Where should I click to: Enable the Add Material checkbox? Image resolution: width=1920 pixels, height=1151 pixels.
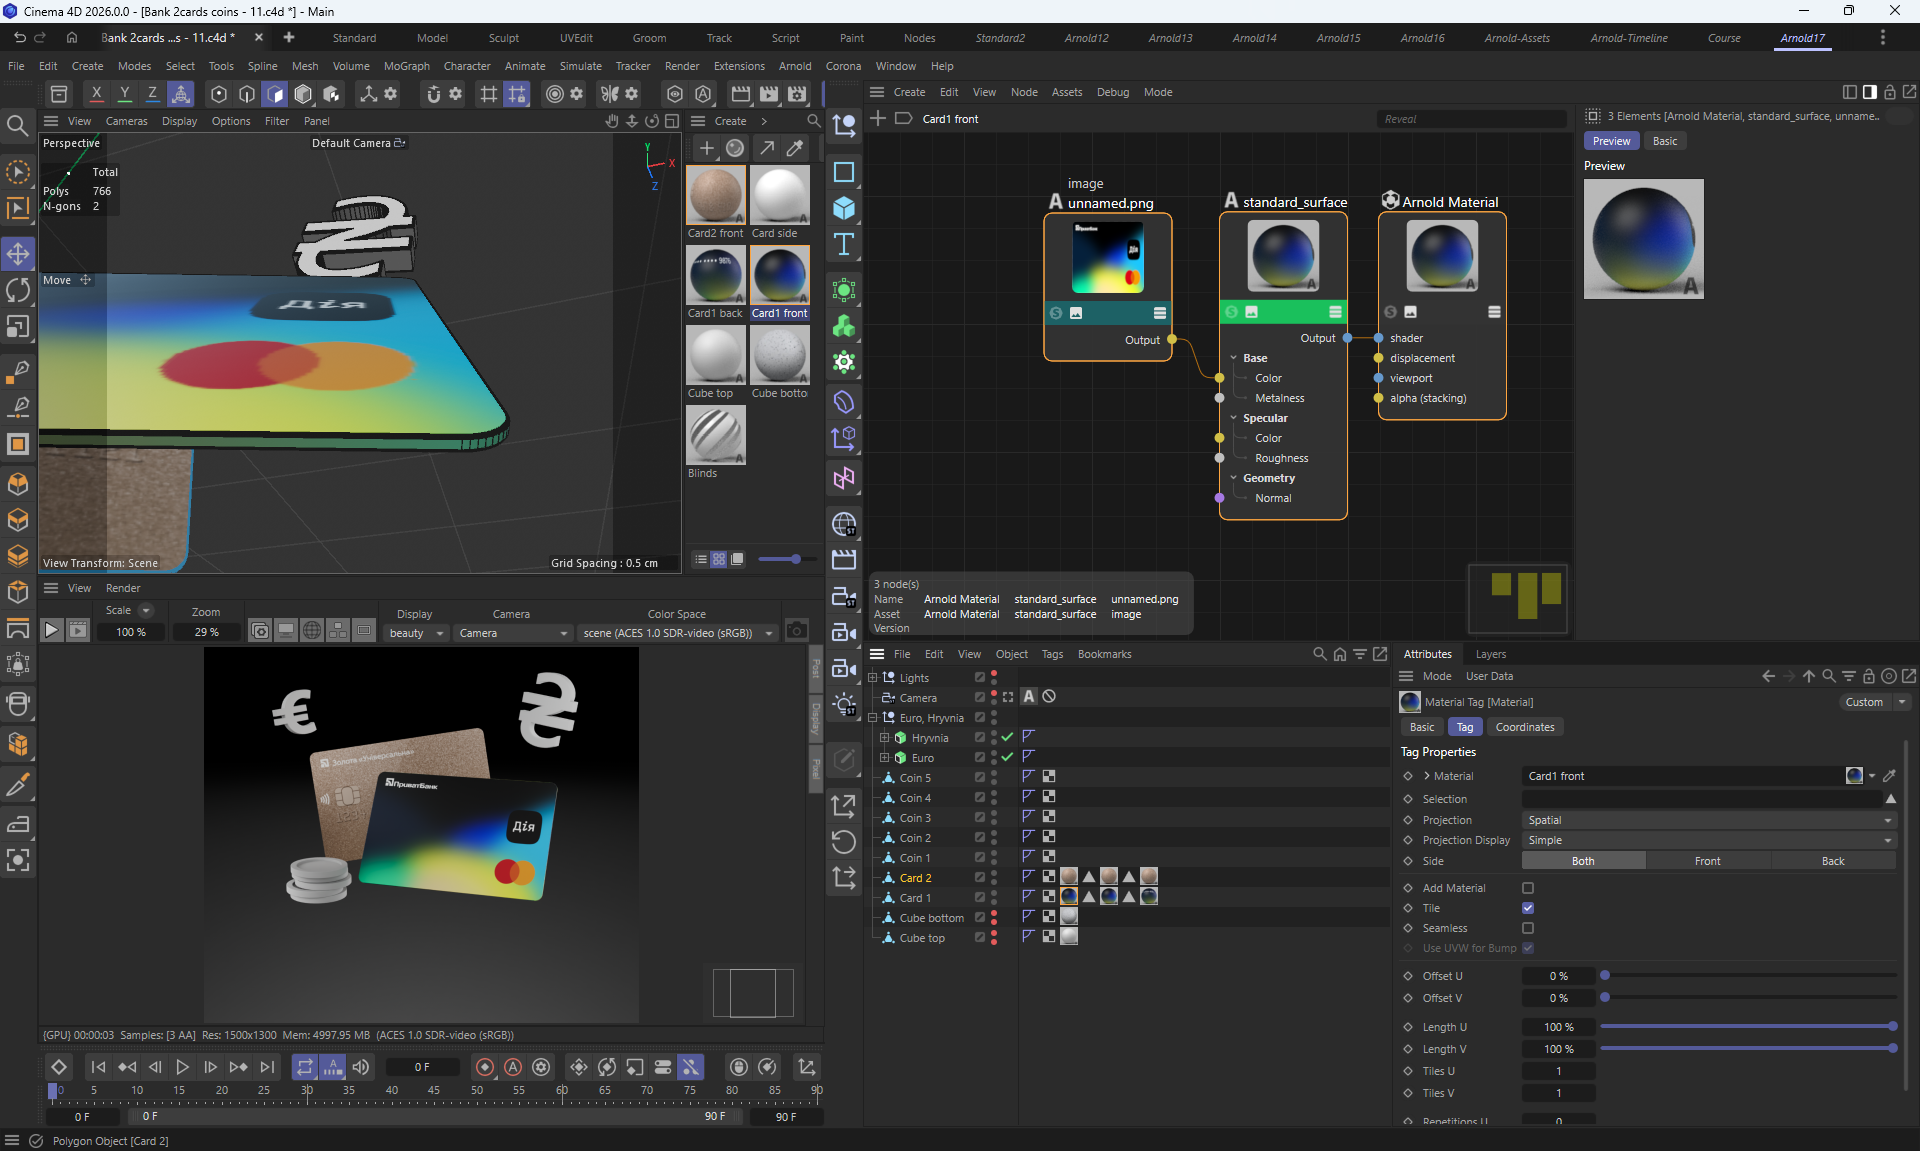click(x=1527, y=888)
